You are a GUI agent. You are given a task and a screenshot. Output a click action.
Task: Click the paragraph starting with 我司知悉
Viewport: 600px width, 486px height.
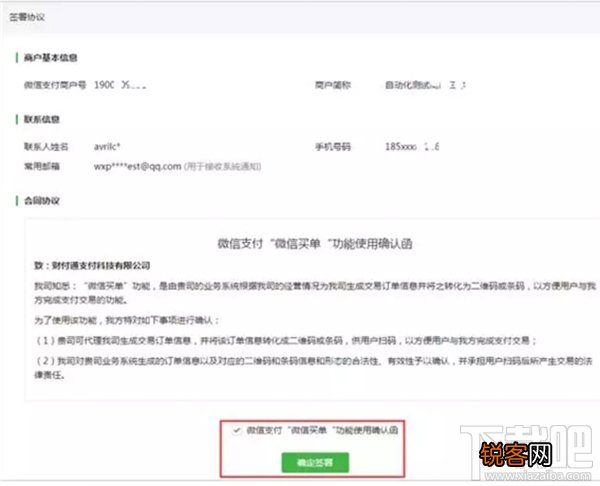[x=315, y=293]
